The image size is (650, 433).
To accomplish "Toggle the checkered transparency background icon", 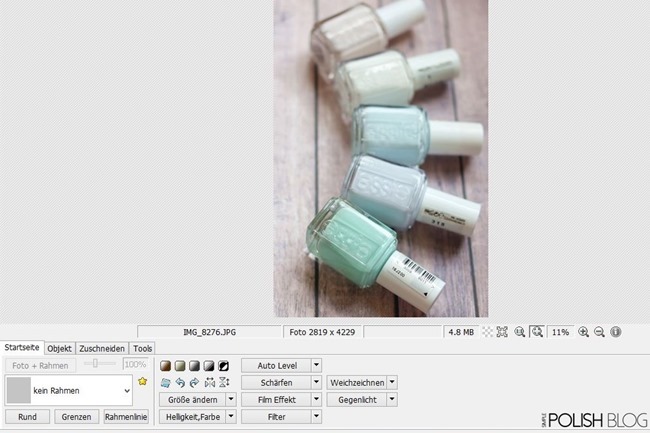I will coord(488,332).
